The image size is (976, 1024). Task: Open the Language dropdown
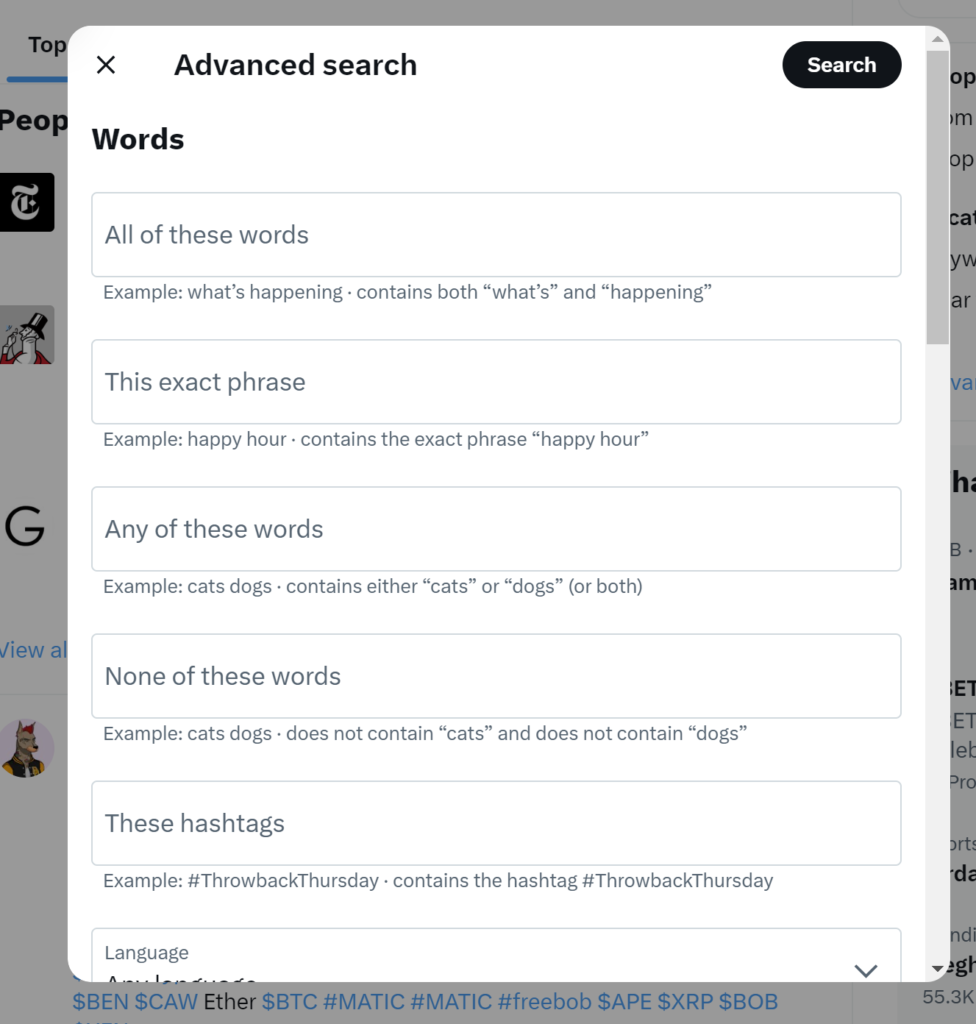pos(496,955)
